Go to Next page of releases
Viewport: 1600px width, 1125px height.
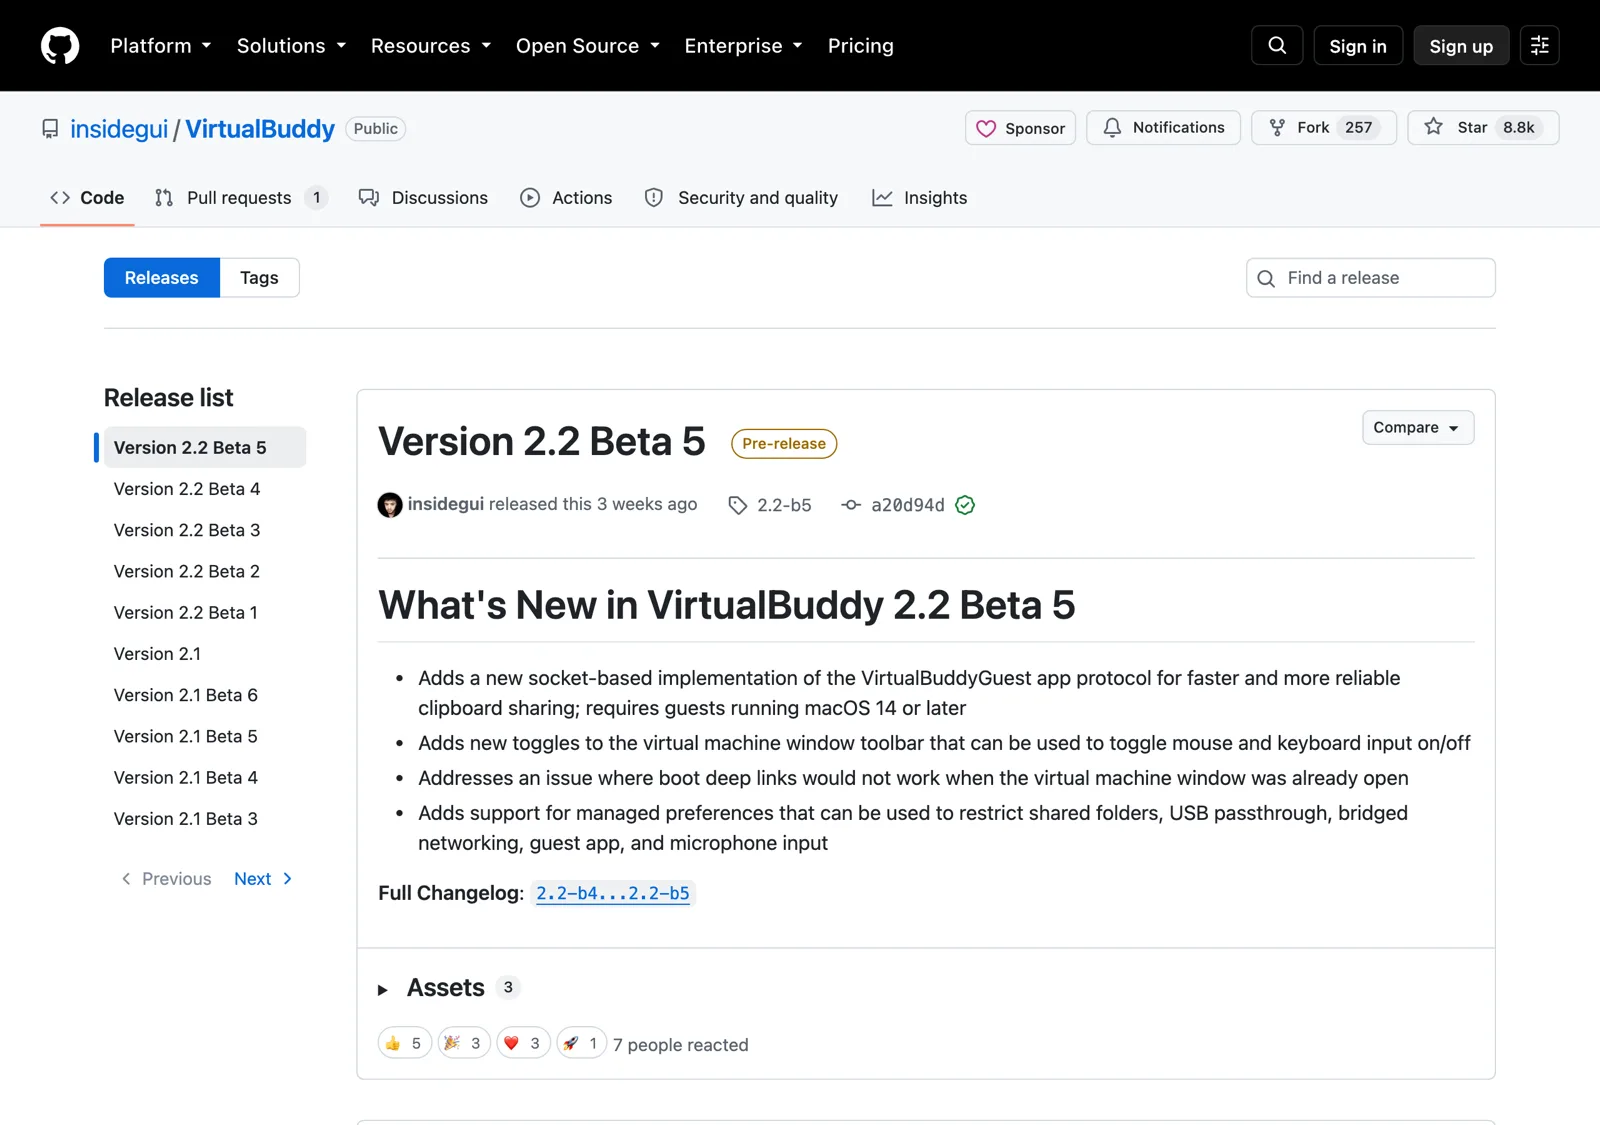tap(263, 879)
